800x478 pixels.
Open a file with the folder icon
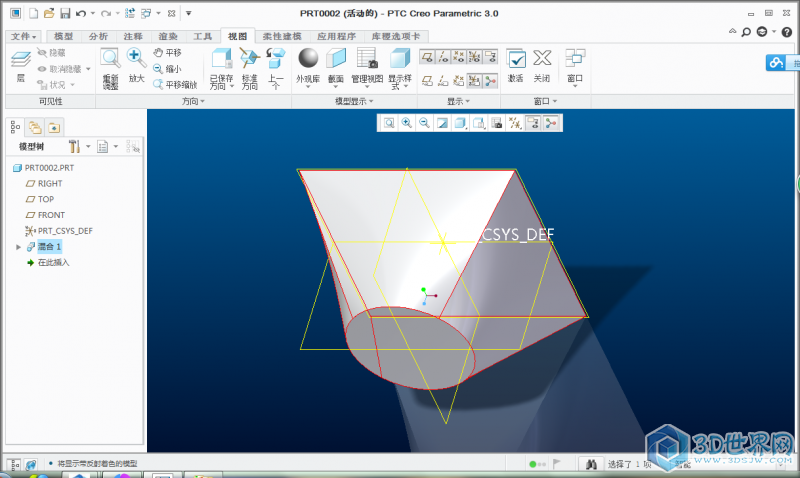pyautogui.click(x=49, y=13)
